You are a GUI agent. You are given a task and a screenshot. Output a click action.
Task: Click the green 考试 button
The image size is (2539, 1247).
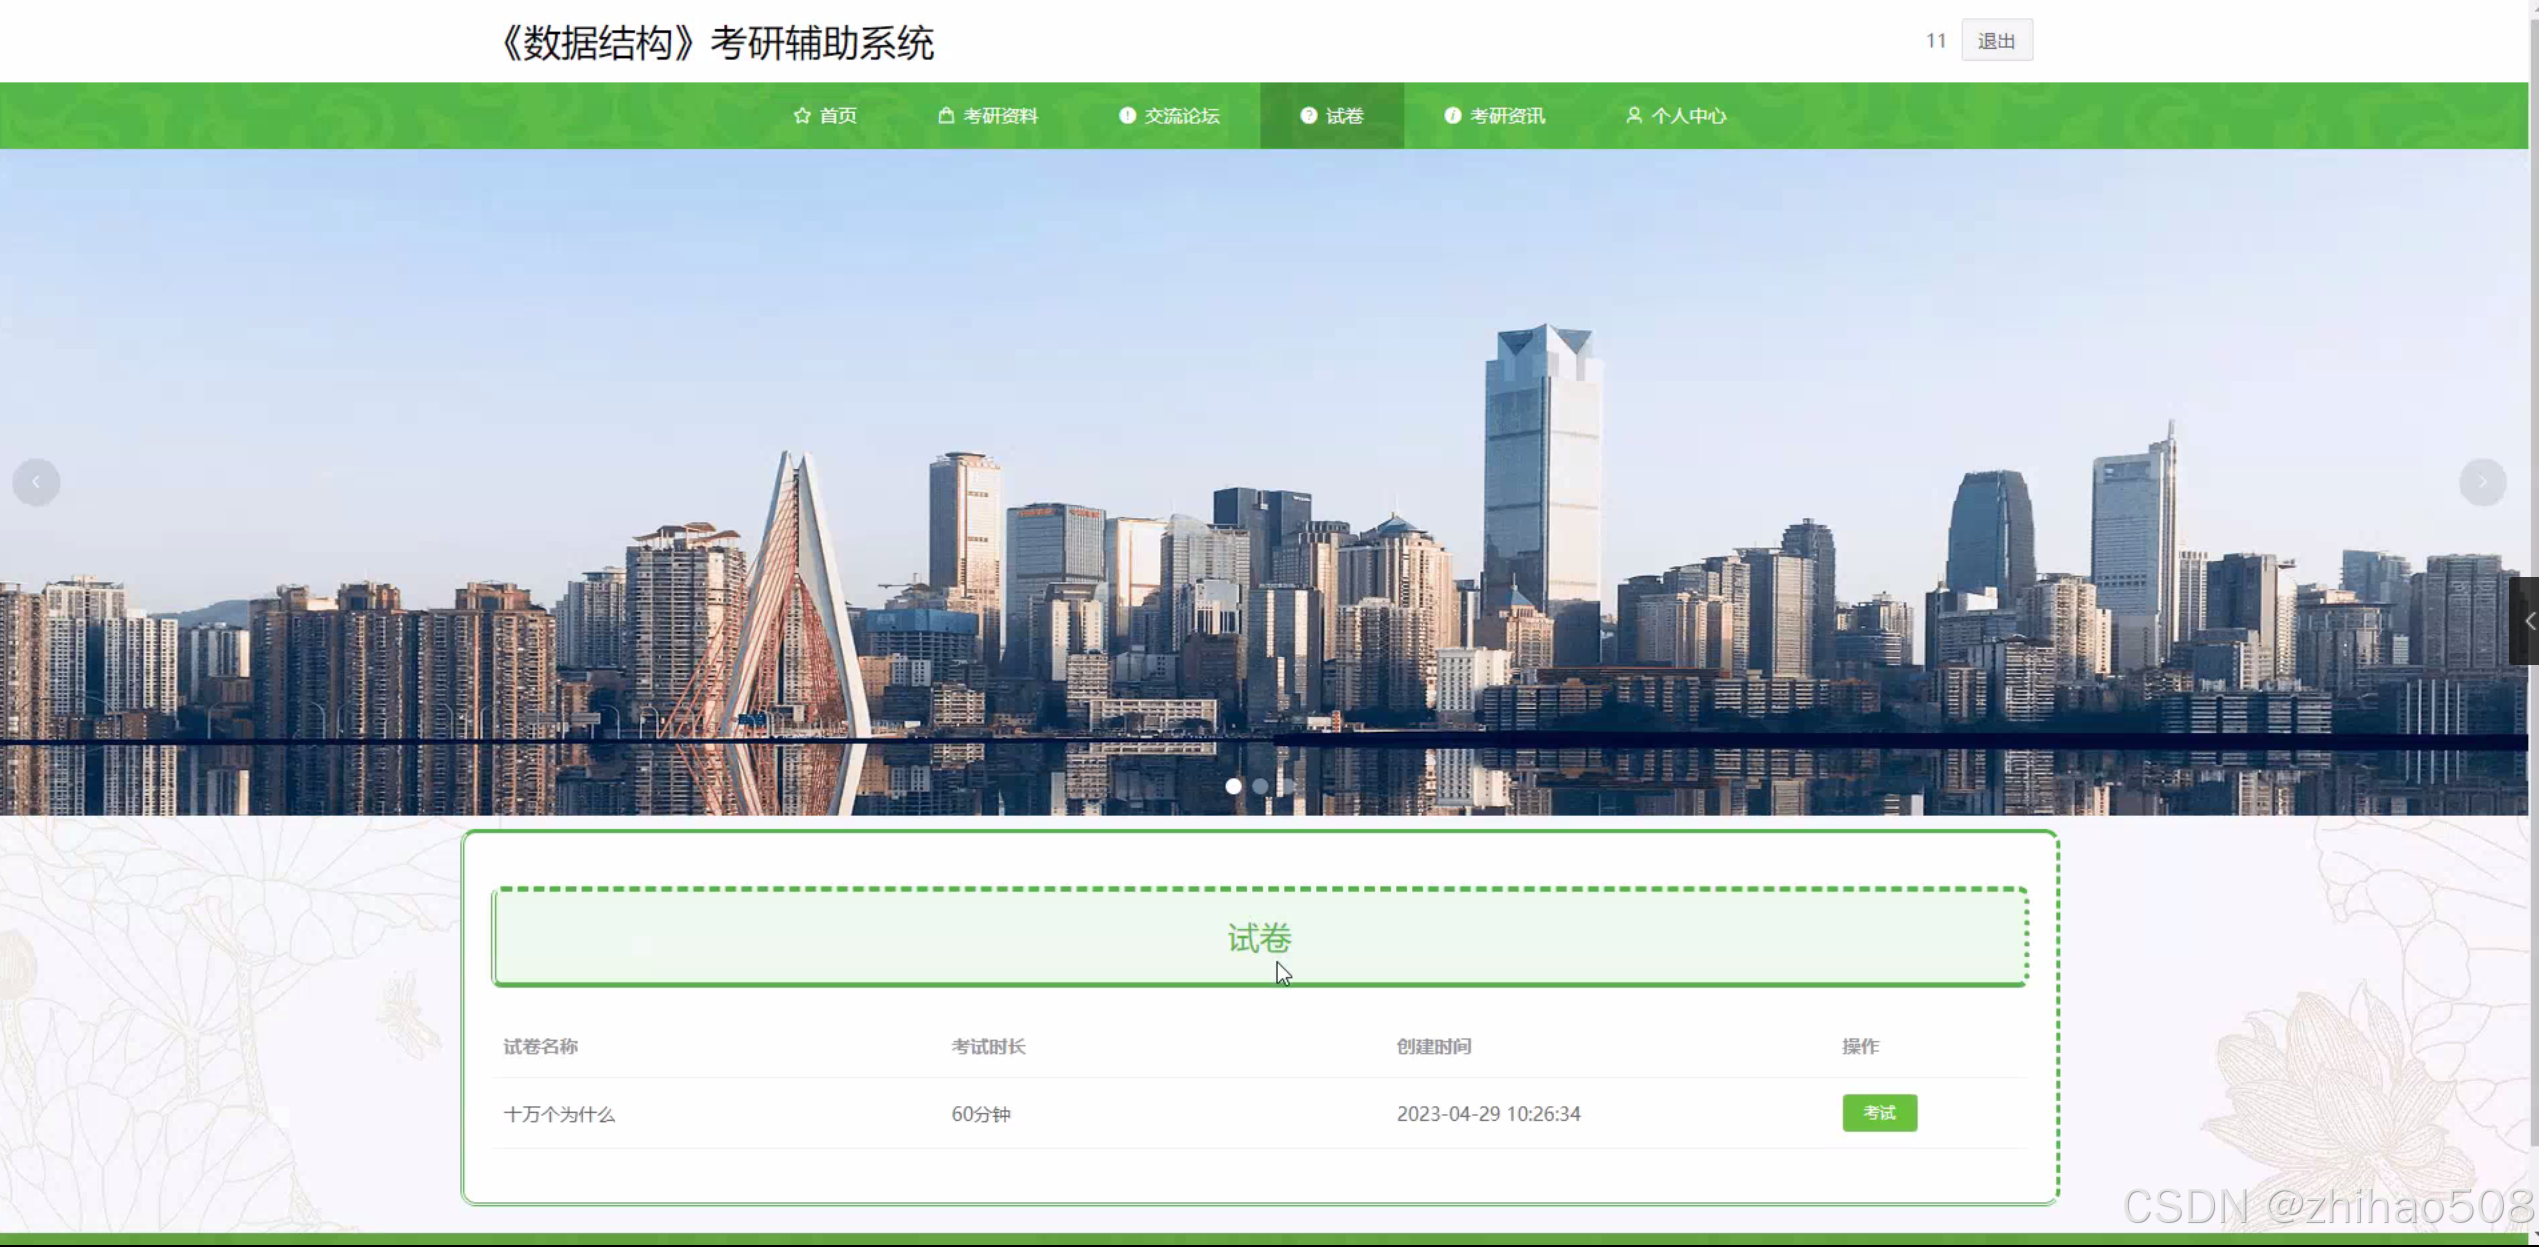tap(1879, 1113)
